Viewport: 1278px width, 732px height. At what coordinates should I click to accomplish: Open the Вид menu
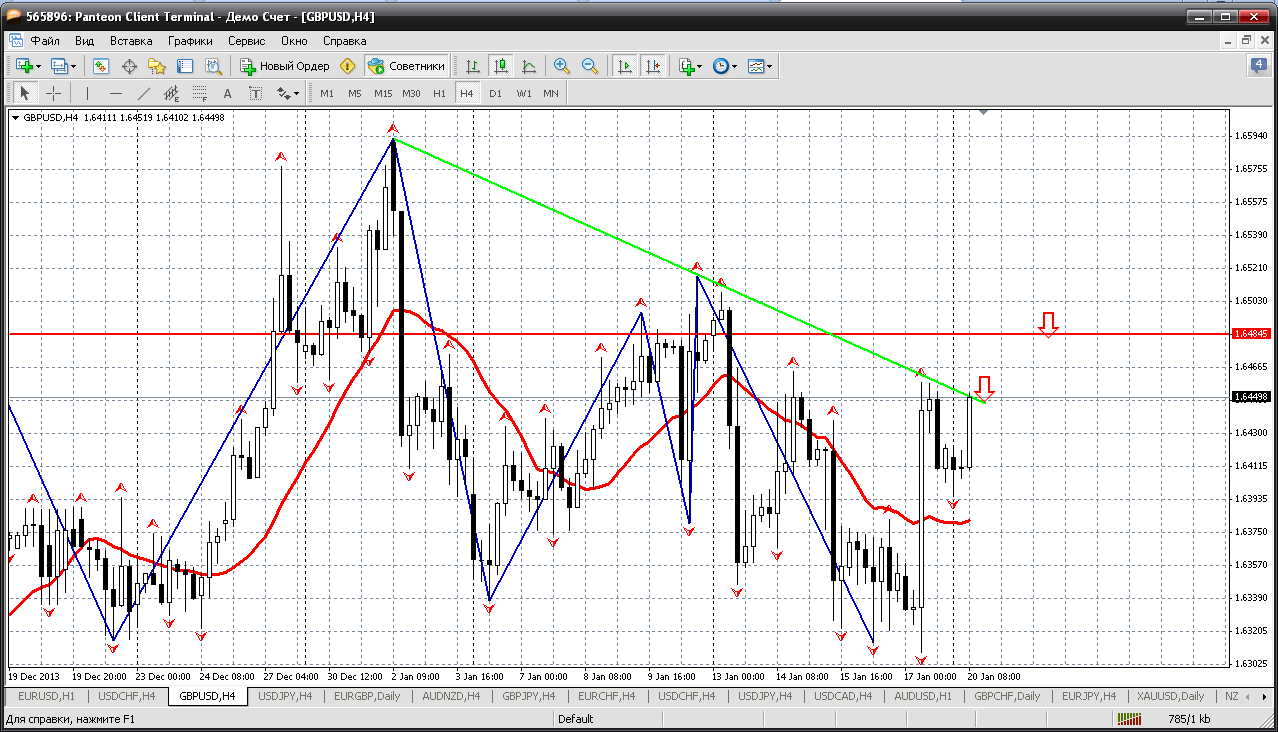[x=85, y=41]
